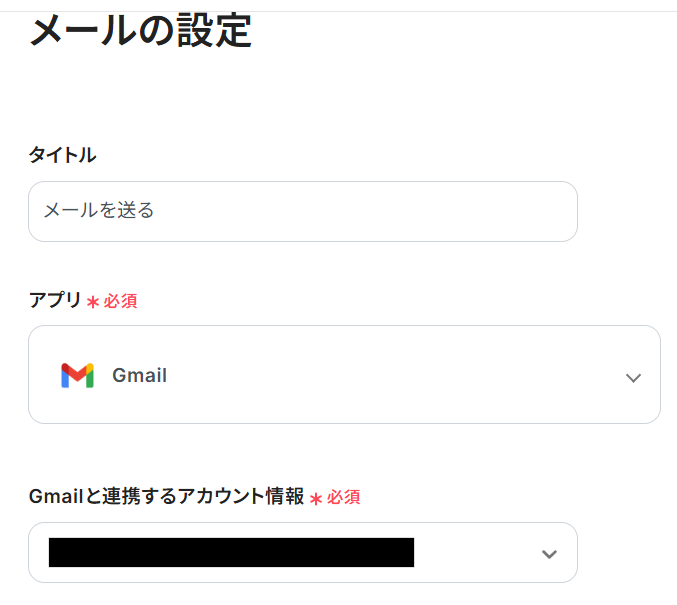Click the blacked-out account value
Image resolution: width=677 pixels, height=605 pixels.
[x=231, y=552]
